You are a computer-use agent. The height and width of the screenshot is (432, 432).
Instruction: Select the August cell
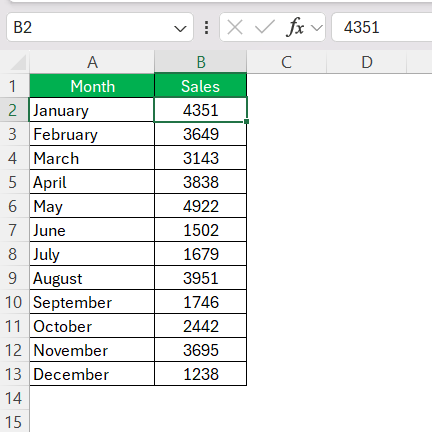pos(92,278)
